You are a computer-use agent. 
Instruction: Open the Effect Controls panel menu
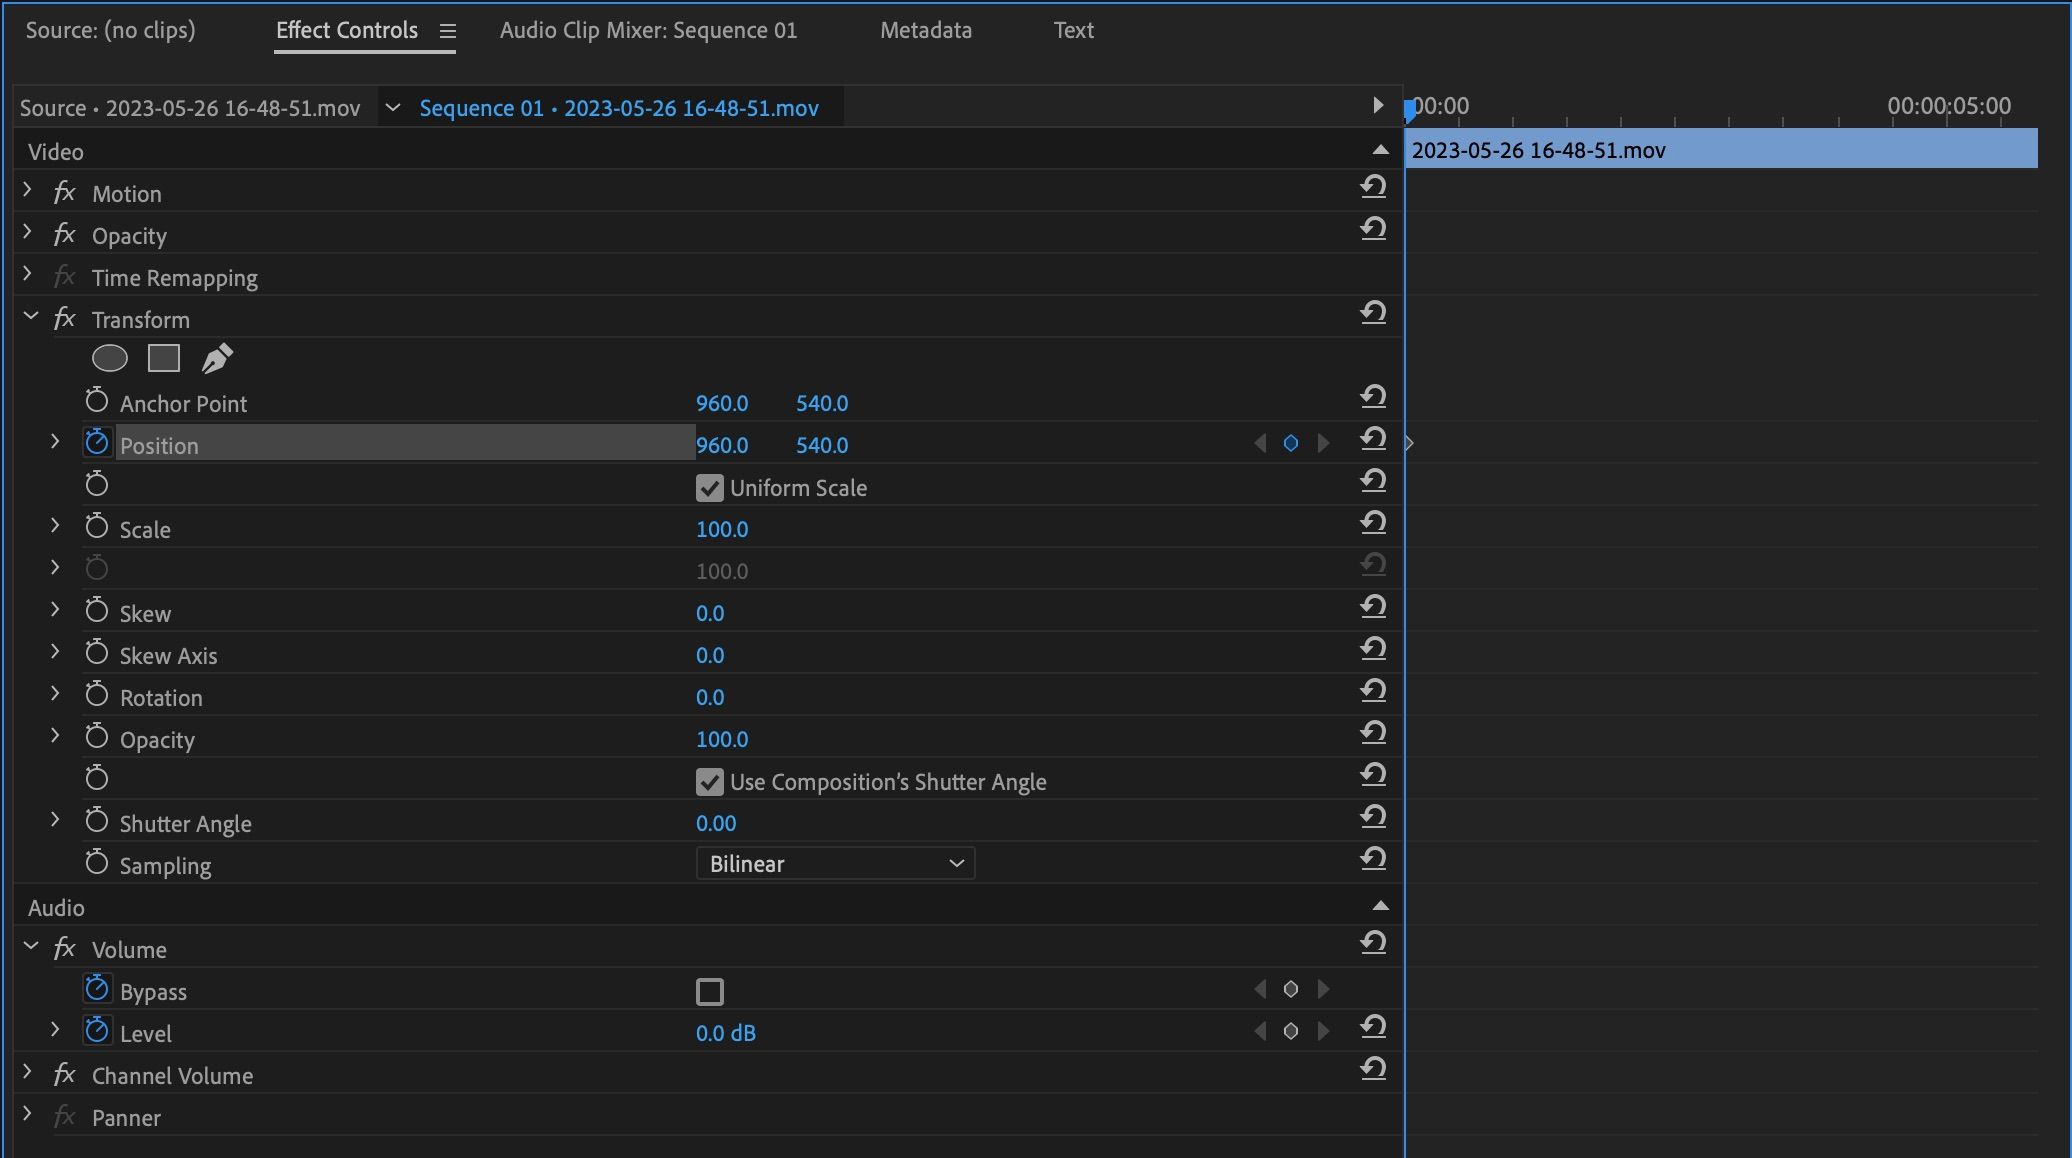point(448,32)
